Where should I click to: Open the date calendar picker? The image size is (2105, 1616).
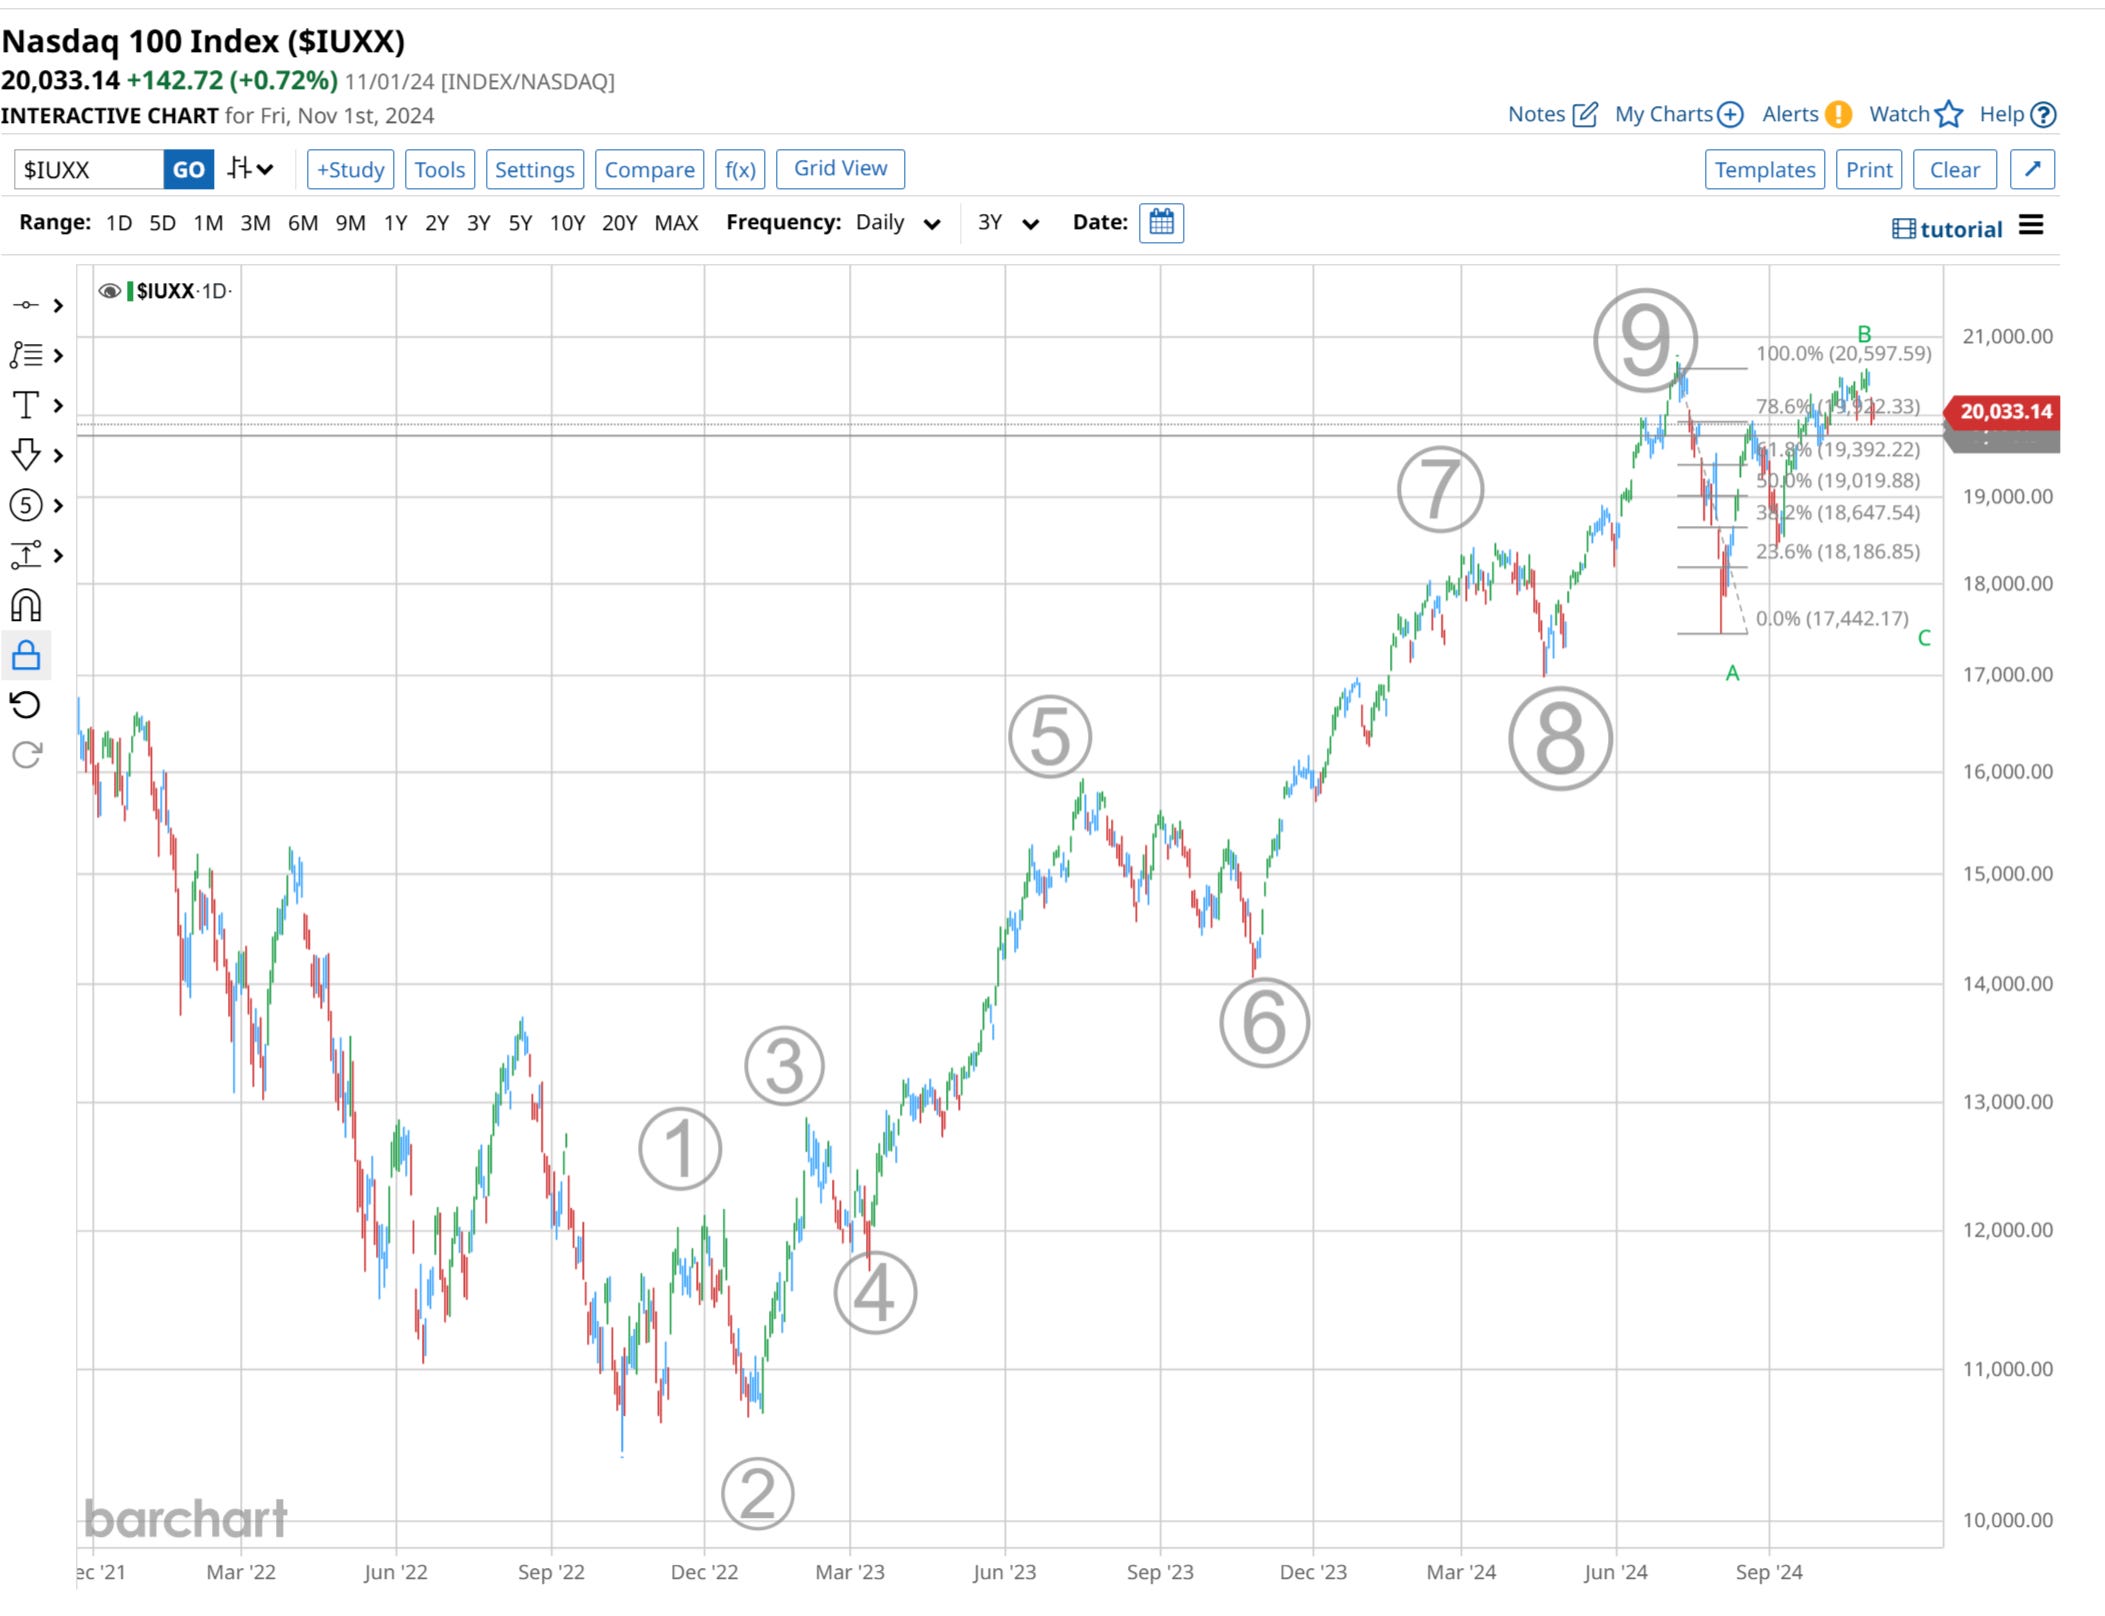(x=1161, y=222)
